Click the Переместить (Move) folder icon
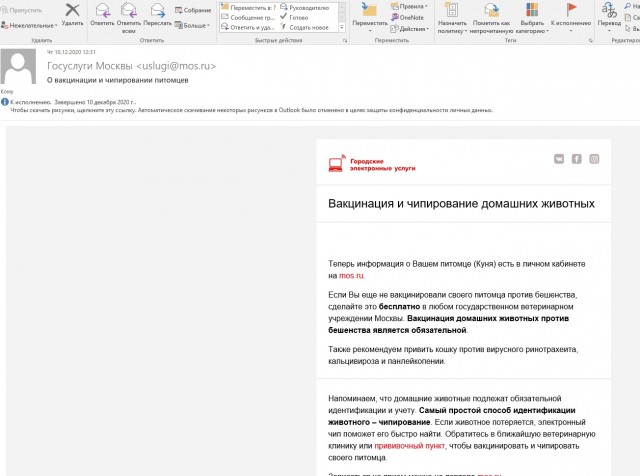640x476 pixels. coord(370,9)
